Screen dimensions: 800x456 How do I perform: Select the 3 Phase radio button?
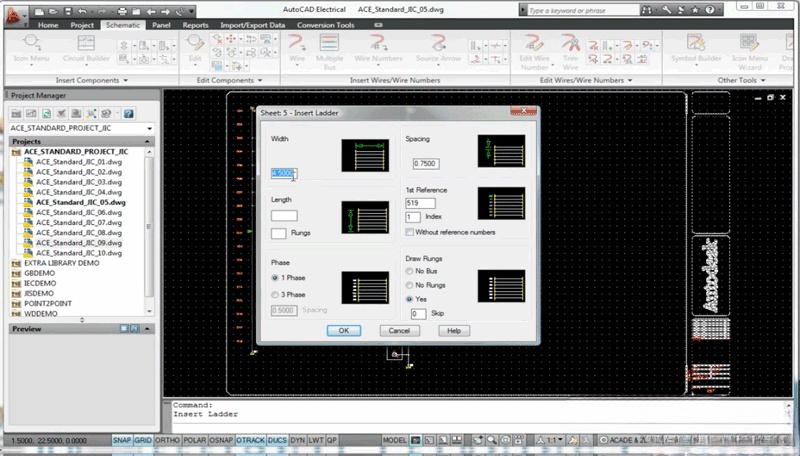point(275,295)
